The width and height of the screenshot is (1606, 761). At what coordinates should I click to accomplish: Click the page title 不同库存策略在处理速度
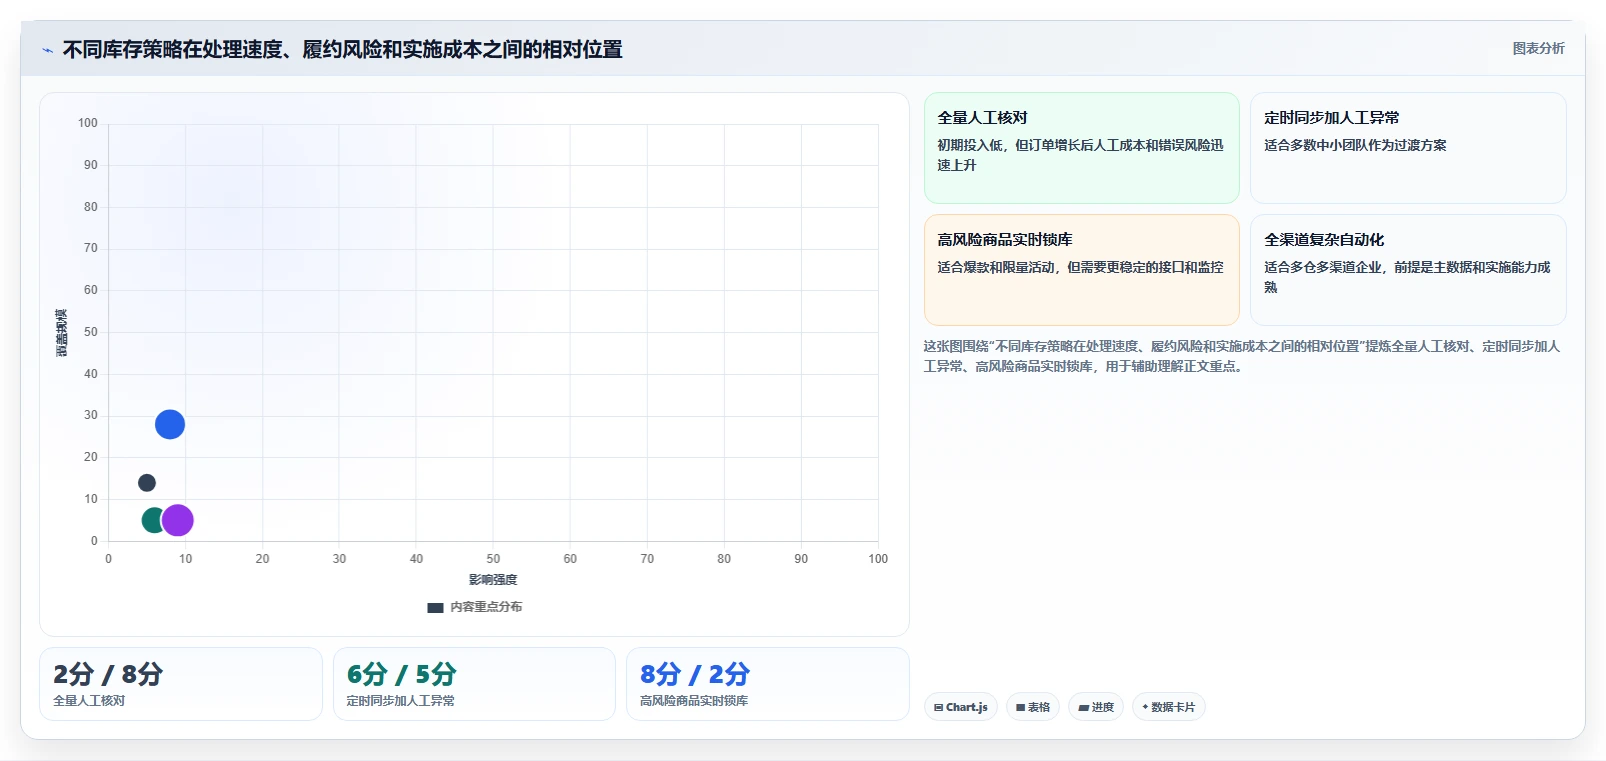point(342,50)
